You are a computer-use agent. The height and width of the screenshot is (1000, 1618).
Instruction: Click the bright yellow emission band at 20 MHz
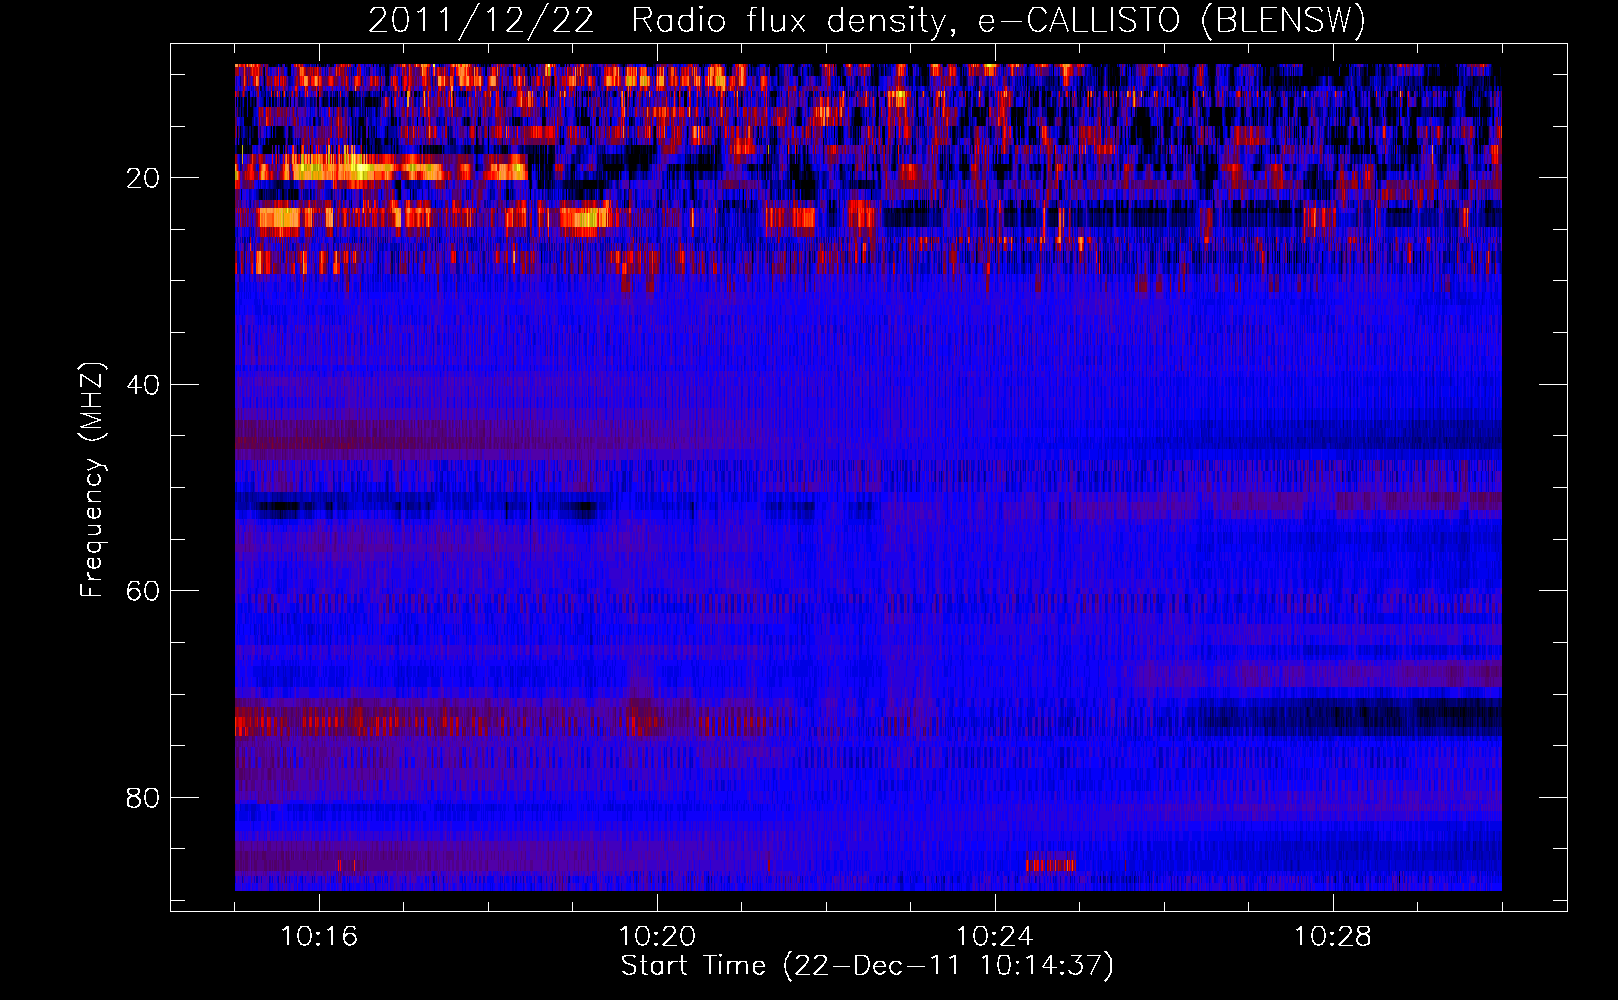380,168
